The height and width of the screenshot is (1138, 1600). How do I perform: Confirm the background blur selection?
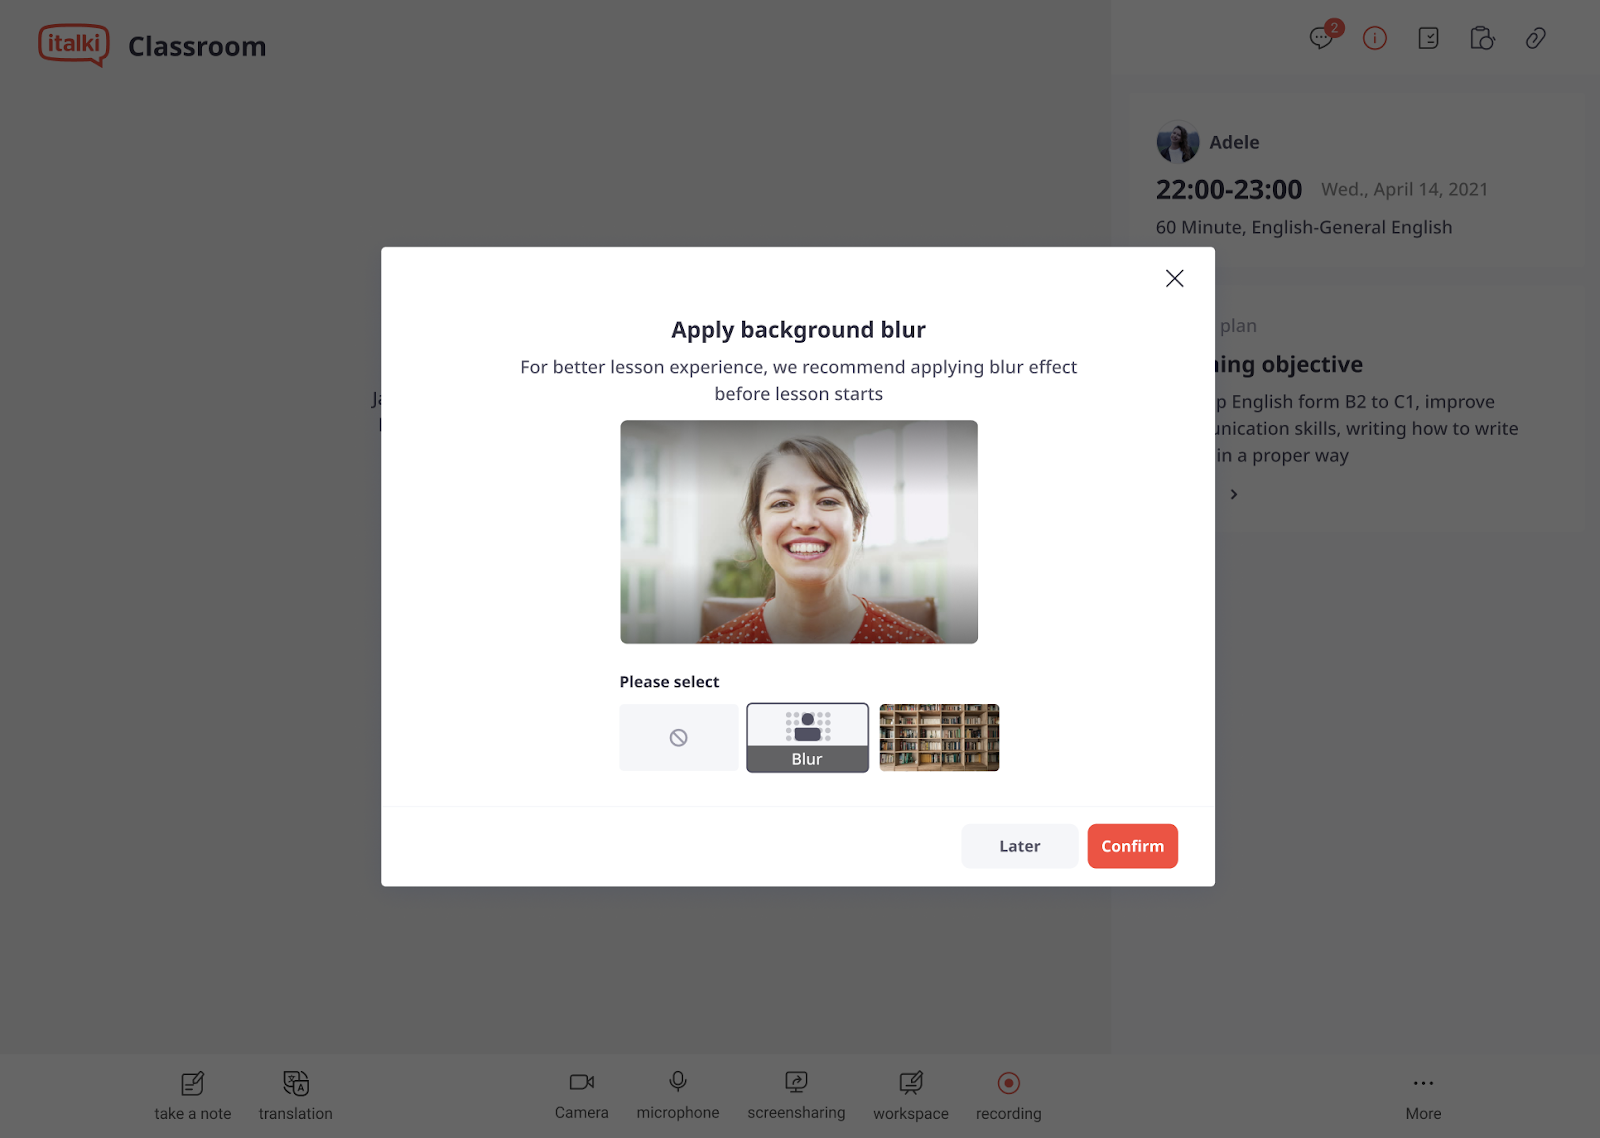(x=1132, y=846)
